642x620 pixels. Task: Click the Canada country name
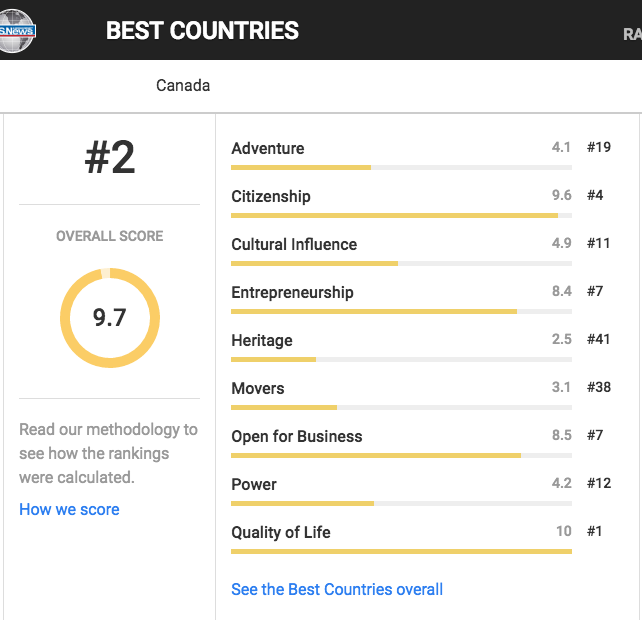pyautogui.click(x=183, y=85)
